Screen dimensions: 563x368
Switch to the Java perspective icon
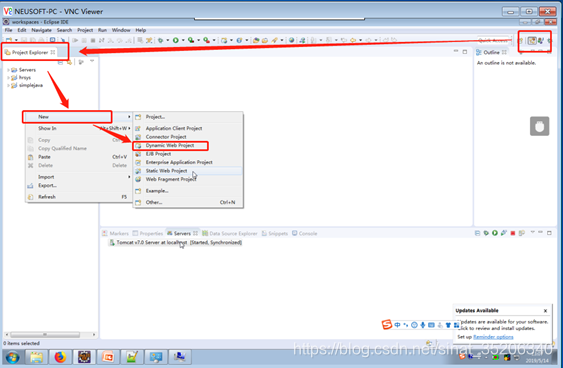540,41
